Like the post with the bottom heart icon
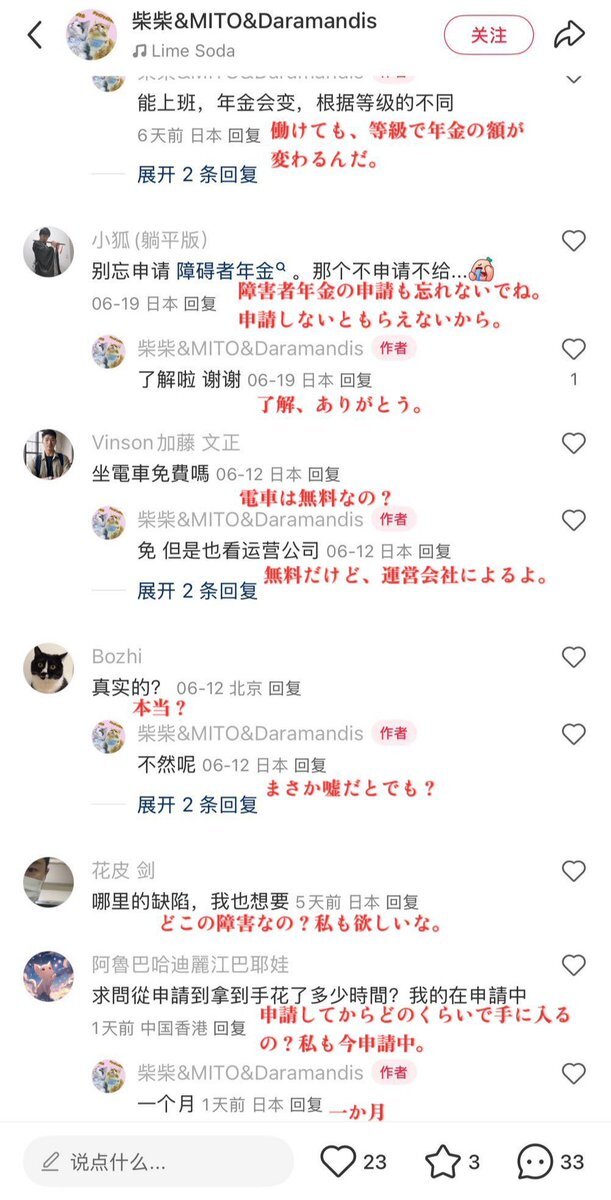 [338, 1161]
